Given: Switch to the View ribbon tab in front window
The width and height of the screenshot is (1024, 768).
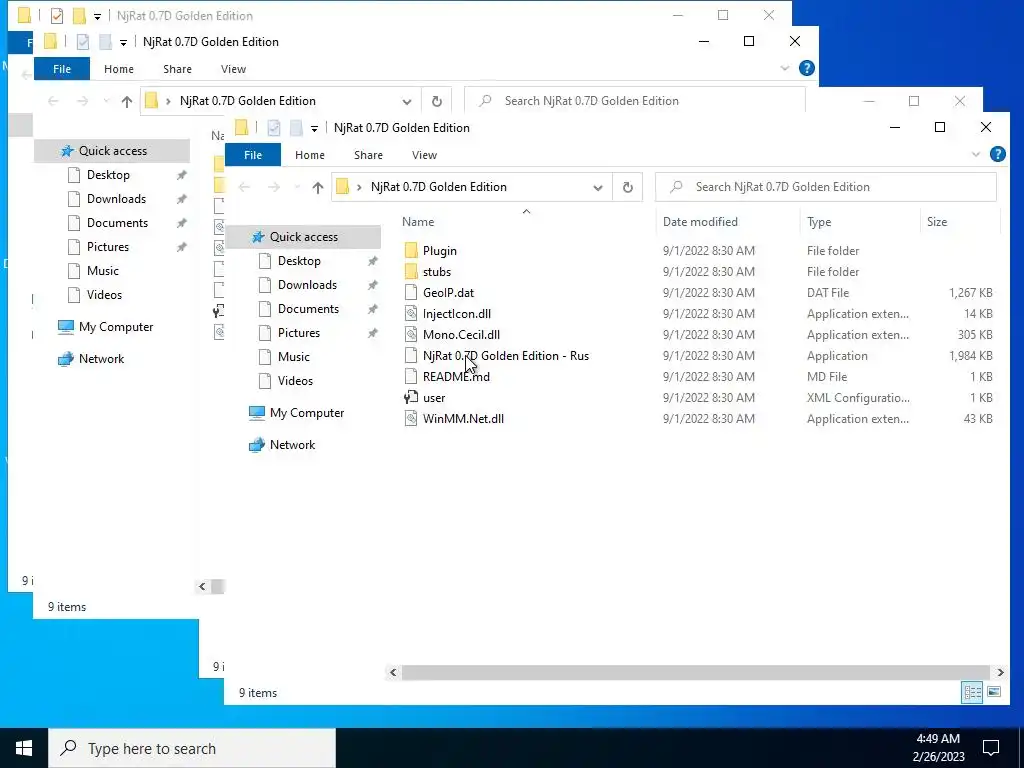Looking at the screenshot, I should pyautogui.click(x=424, y=155).
